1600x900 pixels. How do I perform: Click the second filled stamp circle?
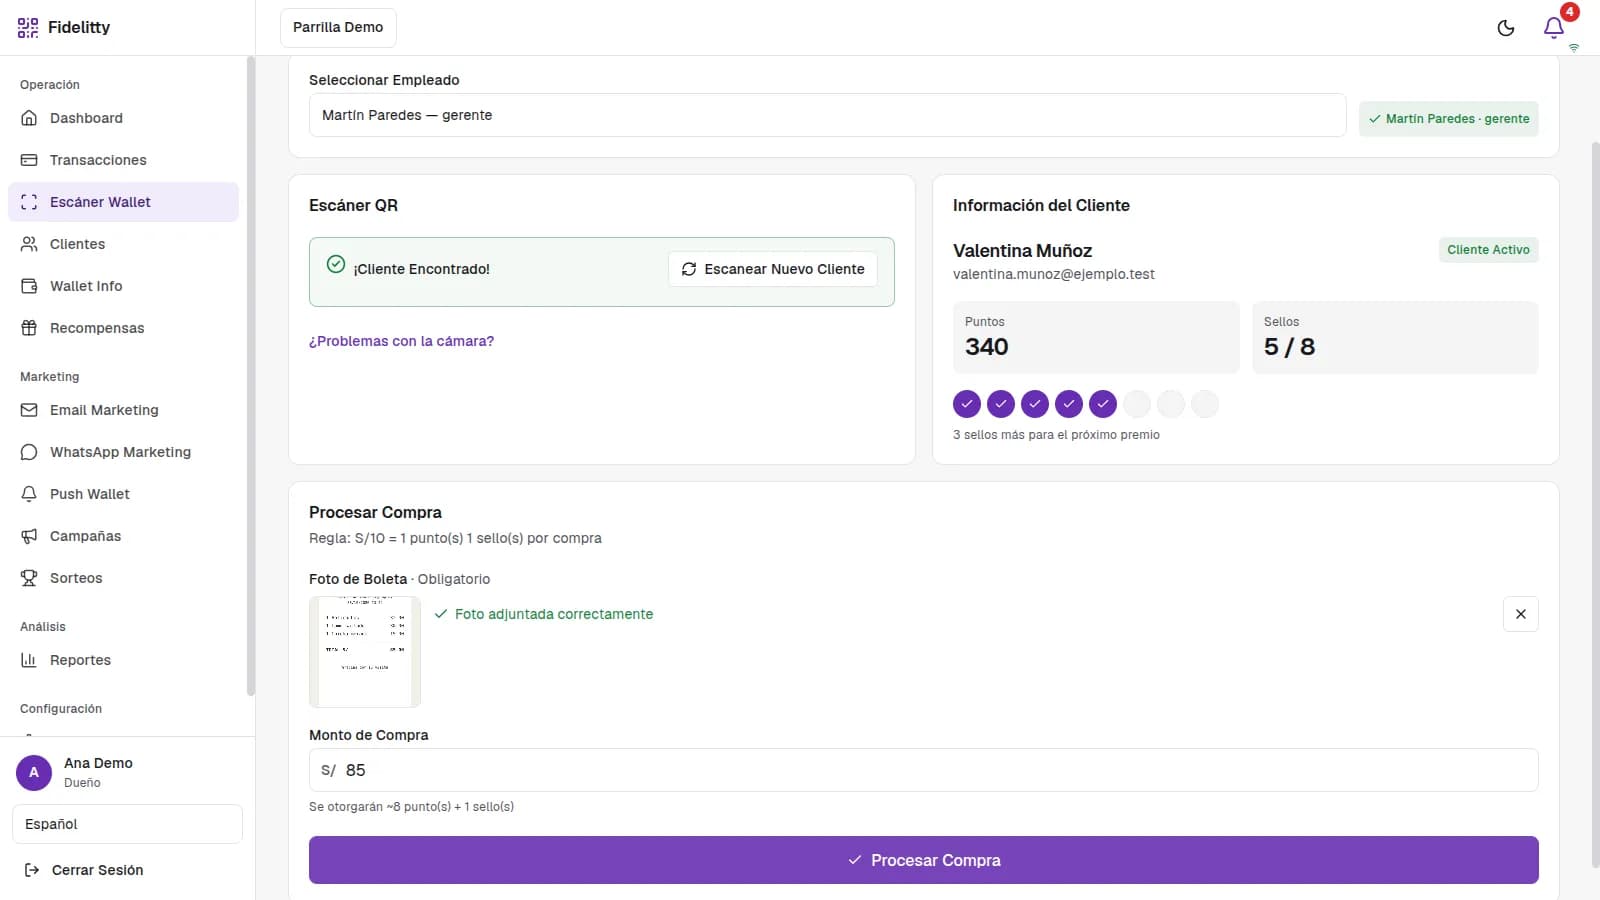(x=1001, y=404)
